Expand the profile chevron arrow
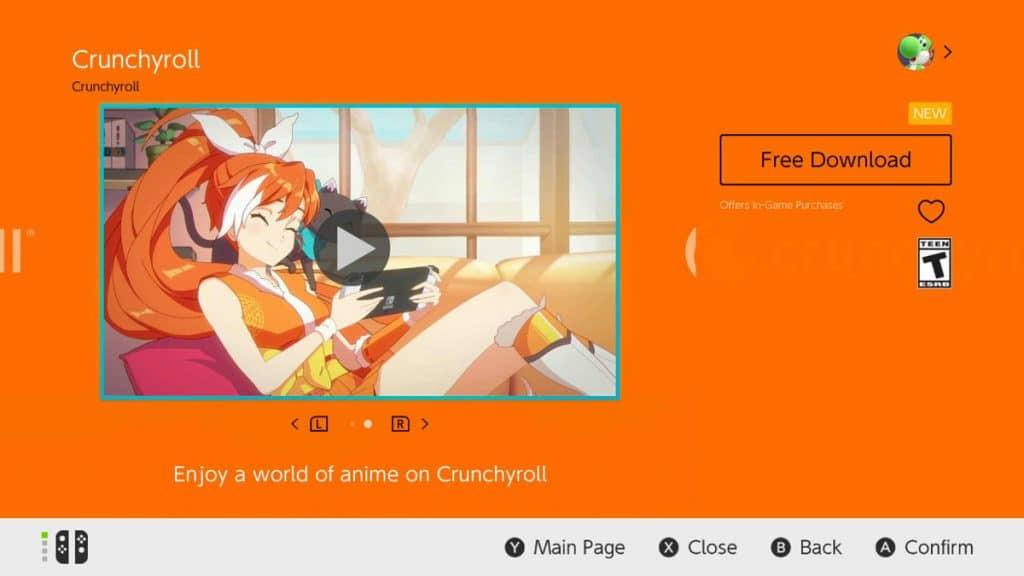The width and height of the screenshot is (1024, 576). pyautogui.click(x=948, y=52)
